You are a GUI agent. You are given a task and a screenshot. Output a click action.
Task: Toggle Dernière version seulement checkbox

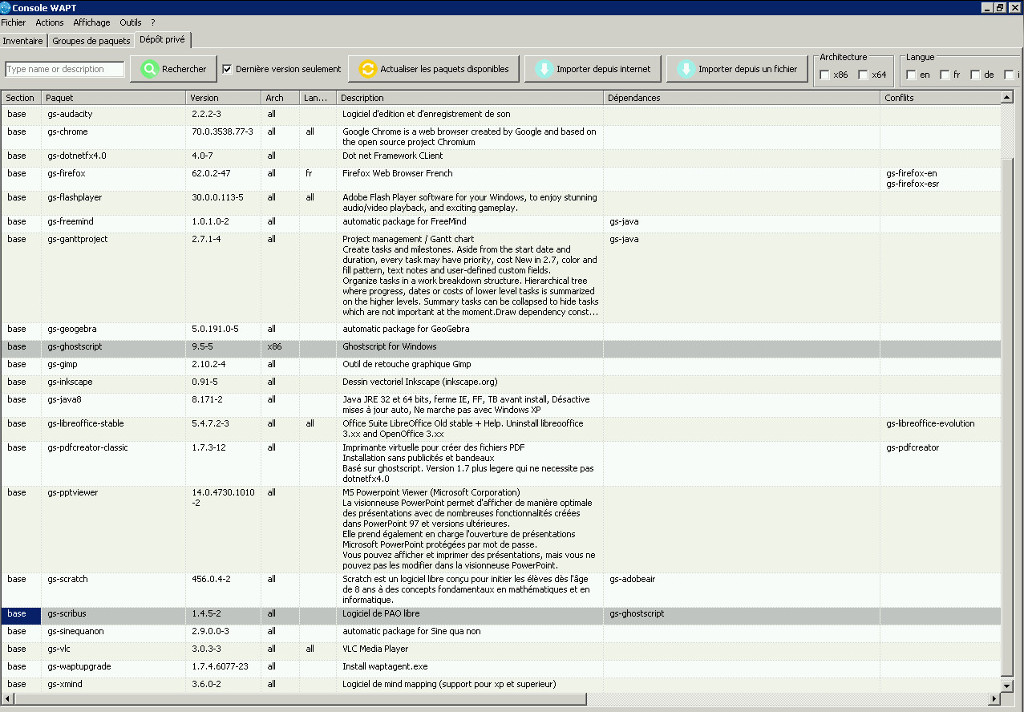[x=227, y=69]
